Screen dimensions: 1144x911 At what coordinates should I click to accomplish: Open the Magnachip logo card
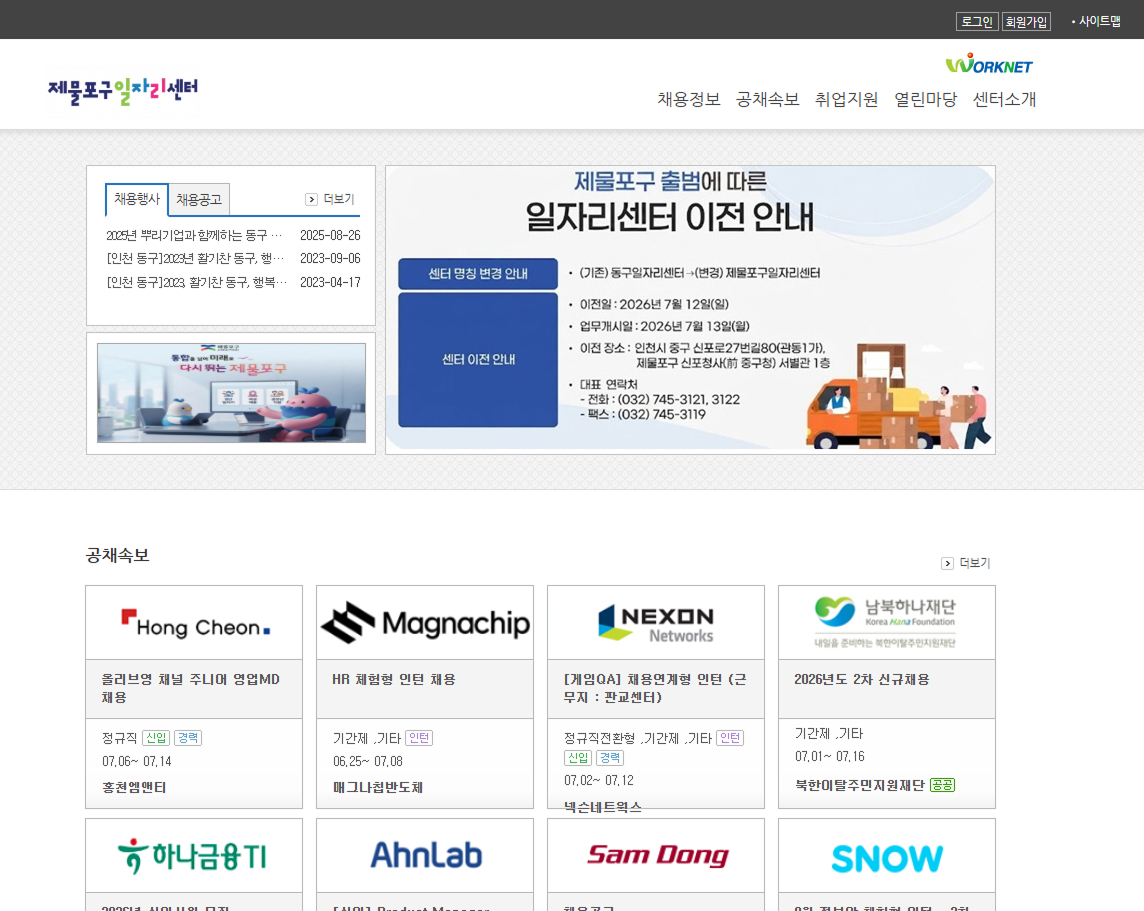click(425, 623)
